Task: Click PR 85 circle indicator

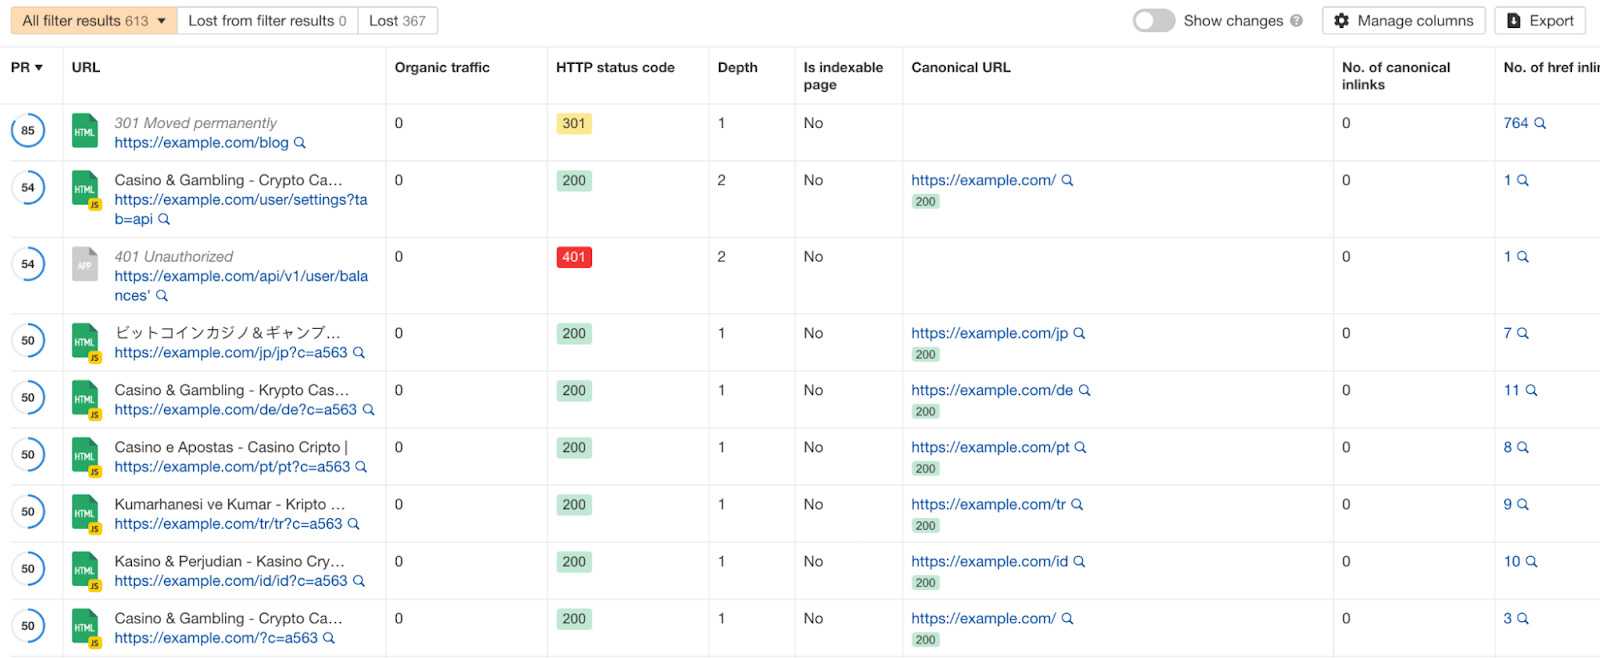Action: [28, 131]
